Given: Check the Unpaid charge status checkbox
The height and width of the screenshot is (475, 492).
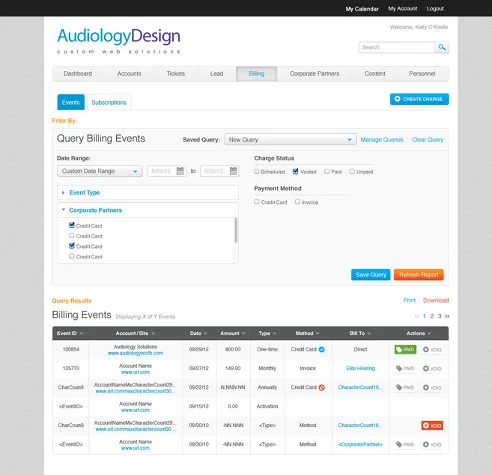Looking at the screenshot, I should pos(352,171).
